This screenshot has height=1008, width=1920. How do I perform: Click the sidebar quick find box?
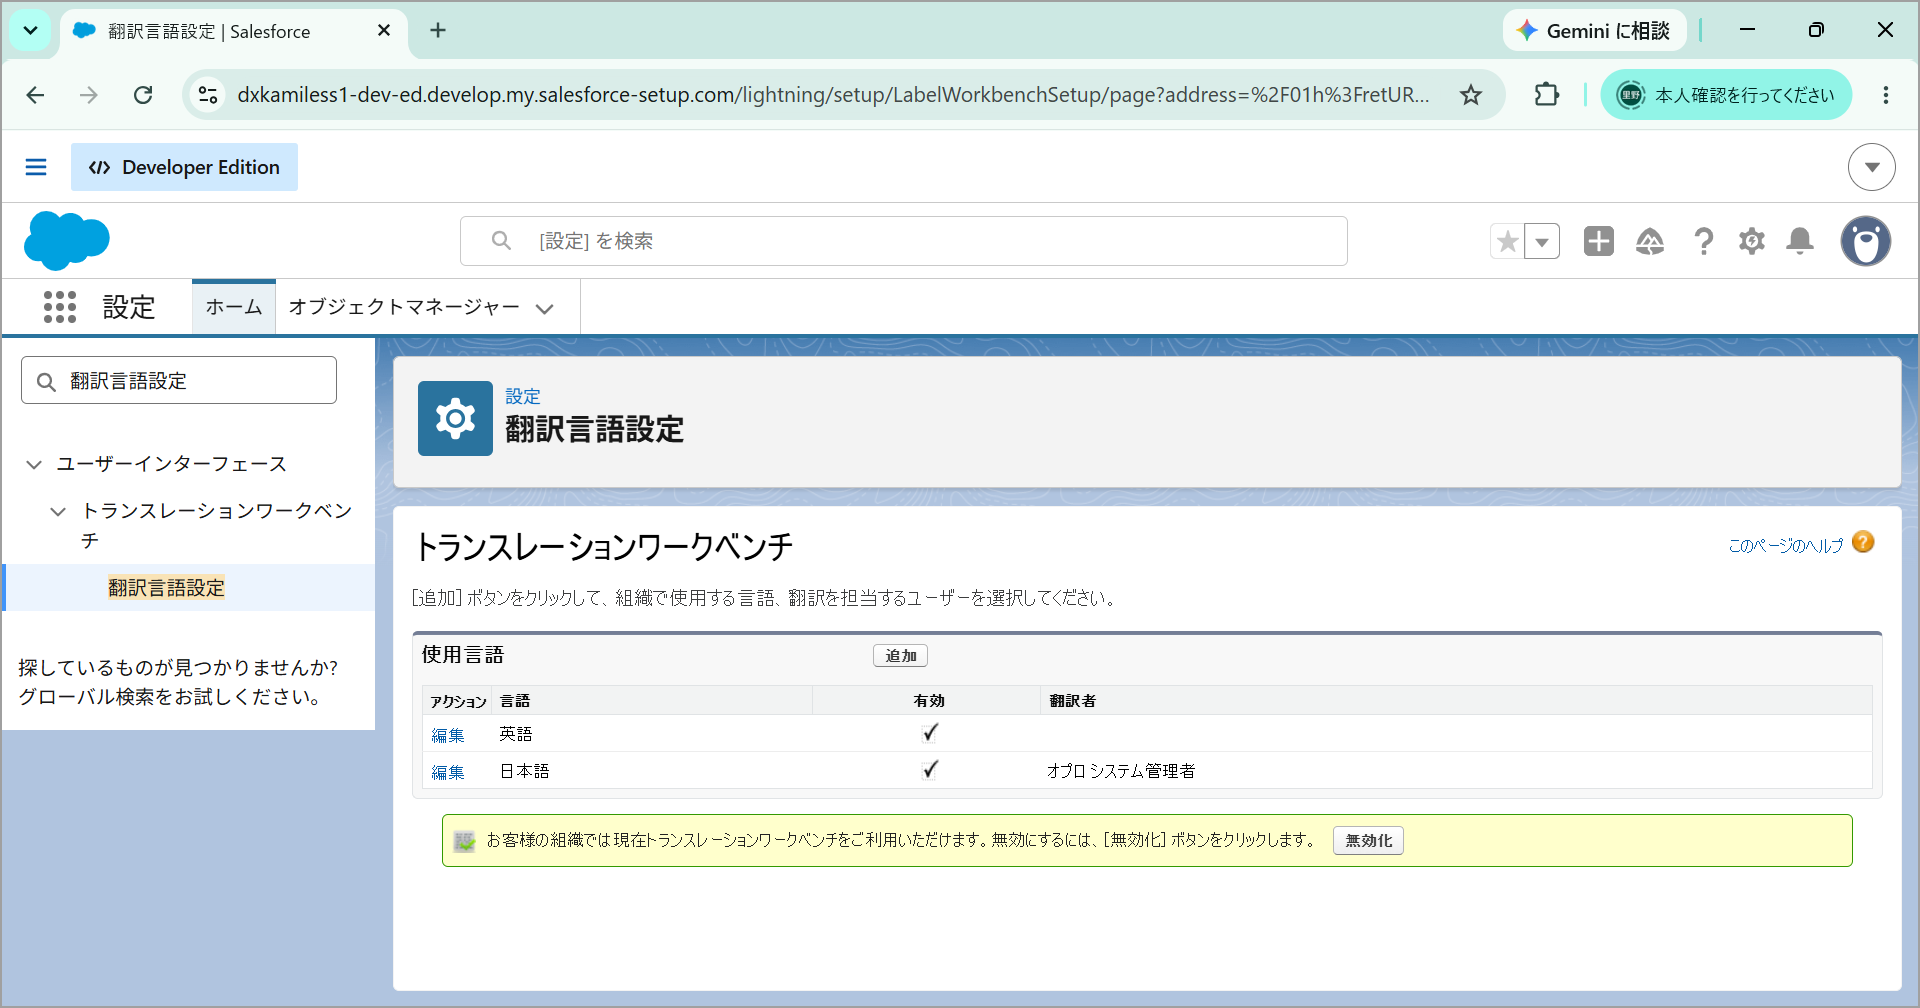click(x=179, y=381)
